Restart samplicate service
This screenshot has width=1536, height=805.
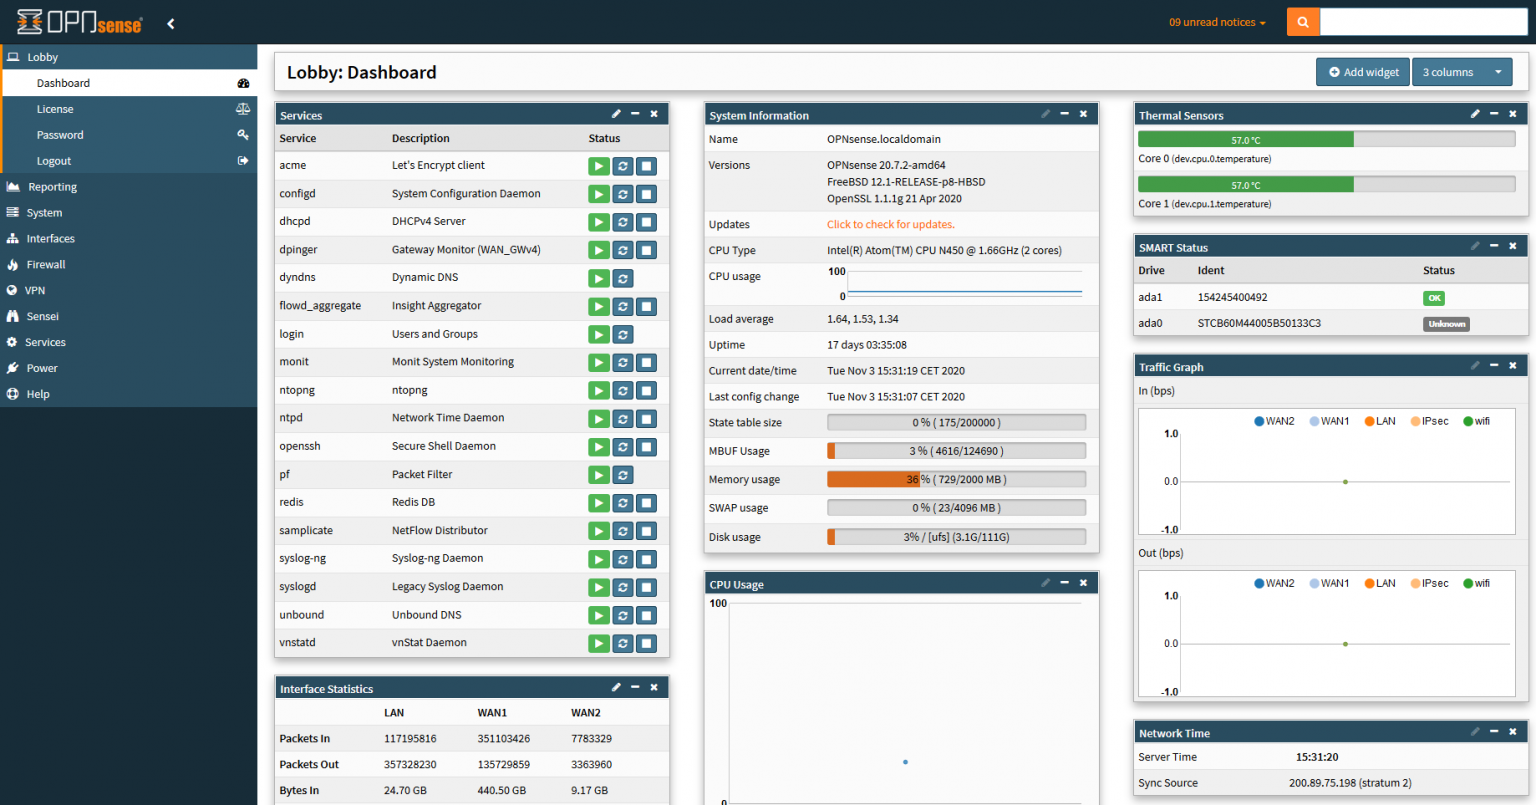coord(623,531)
